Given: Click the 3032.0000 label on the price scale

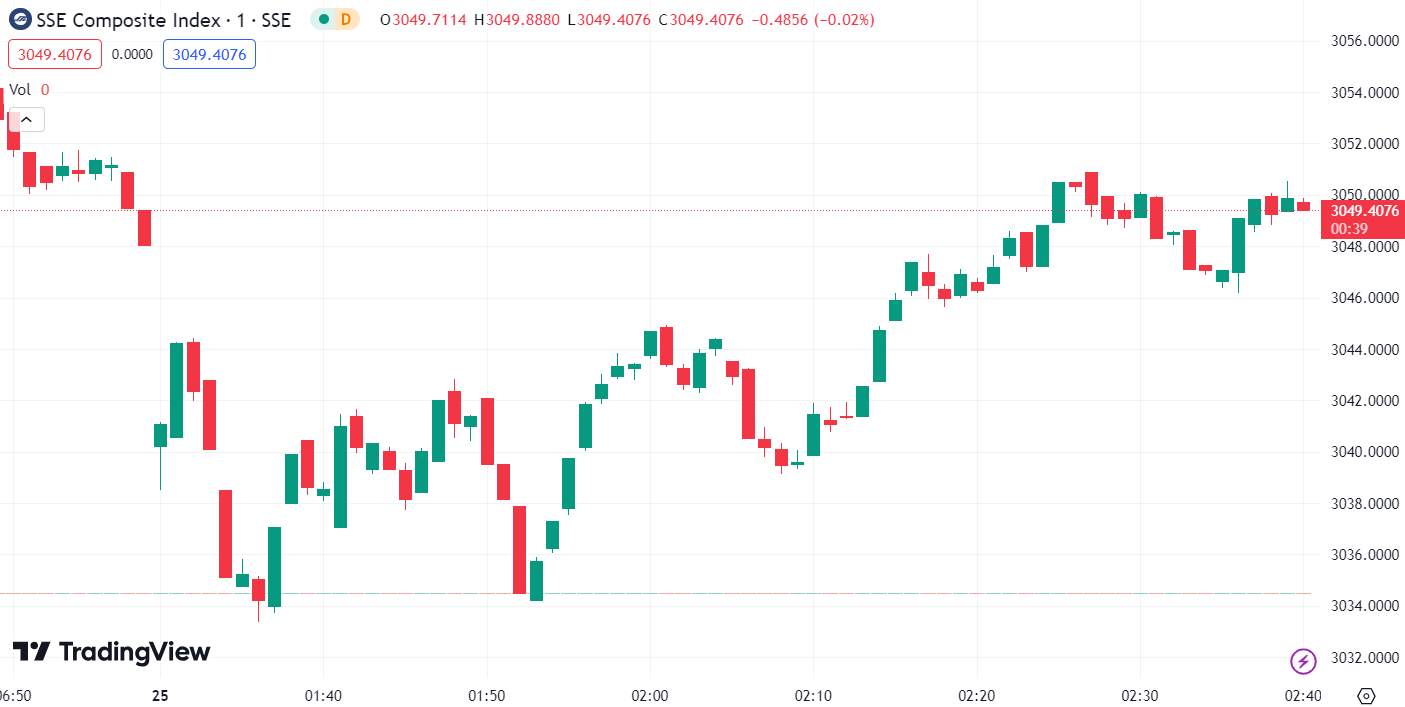Looking at the screenshot, I should pos(1364,658).
